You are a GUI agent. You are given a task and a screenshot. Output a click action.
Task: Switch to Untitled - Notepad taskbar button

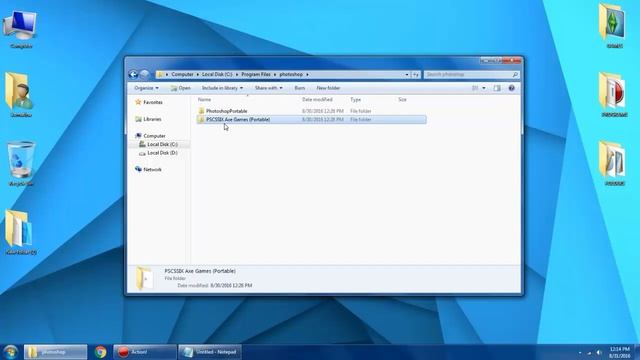210,352
